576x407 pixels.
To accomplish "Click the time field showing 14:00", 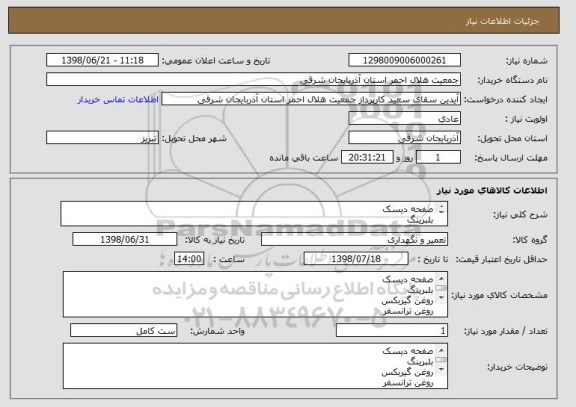I will pyautogui.click(x=189, y=259).
